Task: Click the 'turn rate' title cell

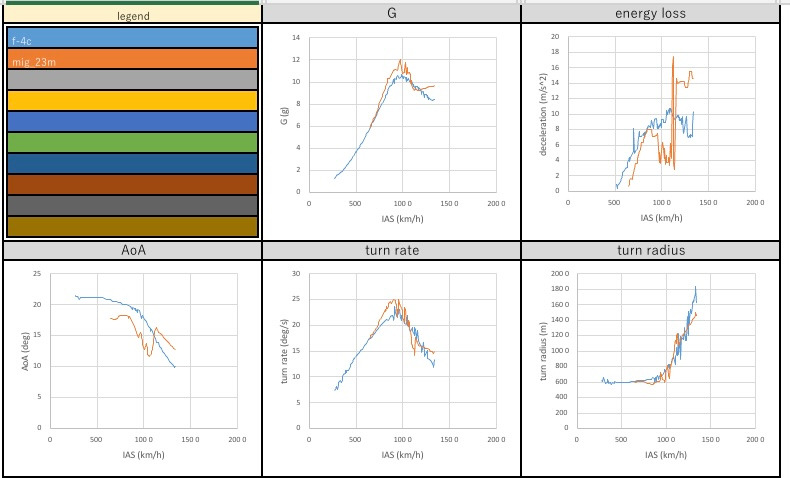Action: 391,250
